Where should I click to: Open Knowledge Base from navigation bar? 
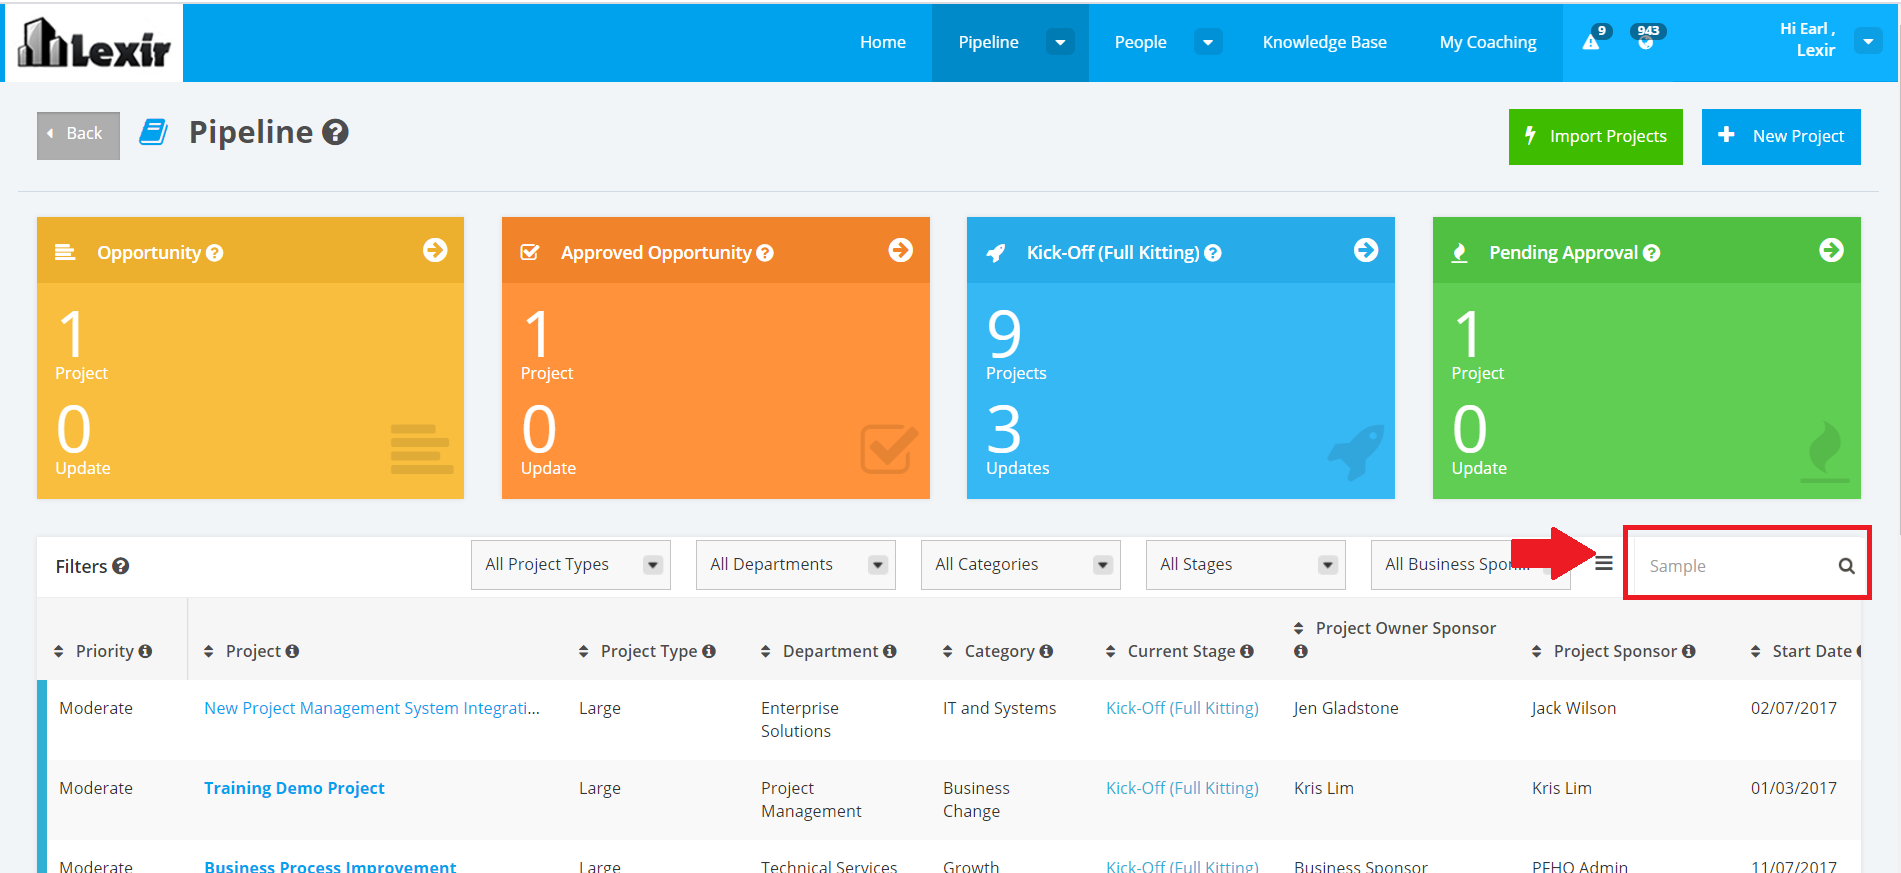(1324, 42)
